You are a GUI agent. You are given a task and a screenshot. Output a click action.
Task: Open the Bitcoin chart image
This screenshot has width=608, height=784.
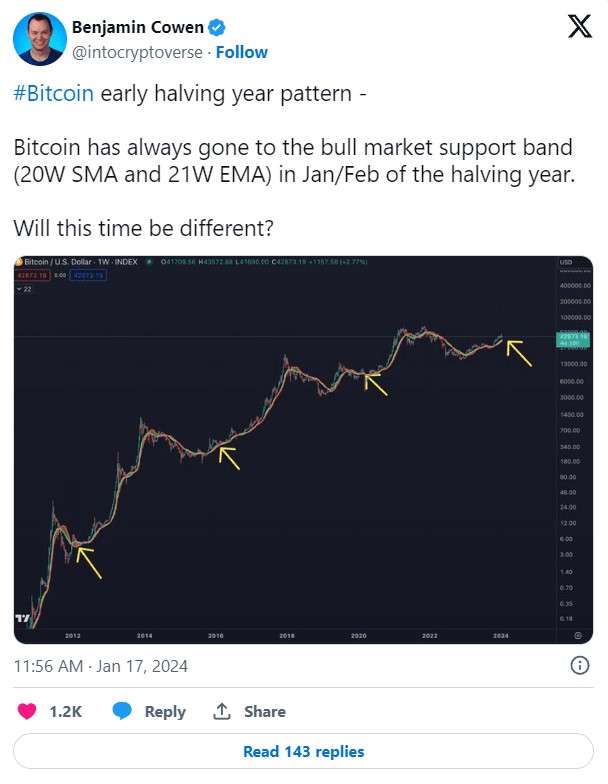(x=304, y=450)
